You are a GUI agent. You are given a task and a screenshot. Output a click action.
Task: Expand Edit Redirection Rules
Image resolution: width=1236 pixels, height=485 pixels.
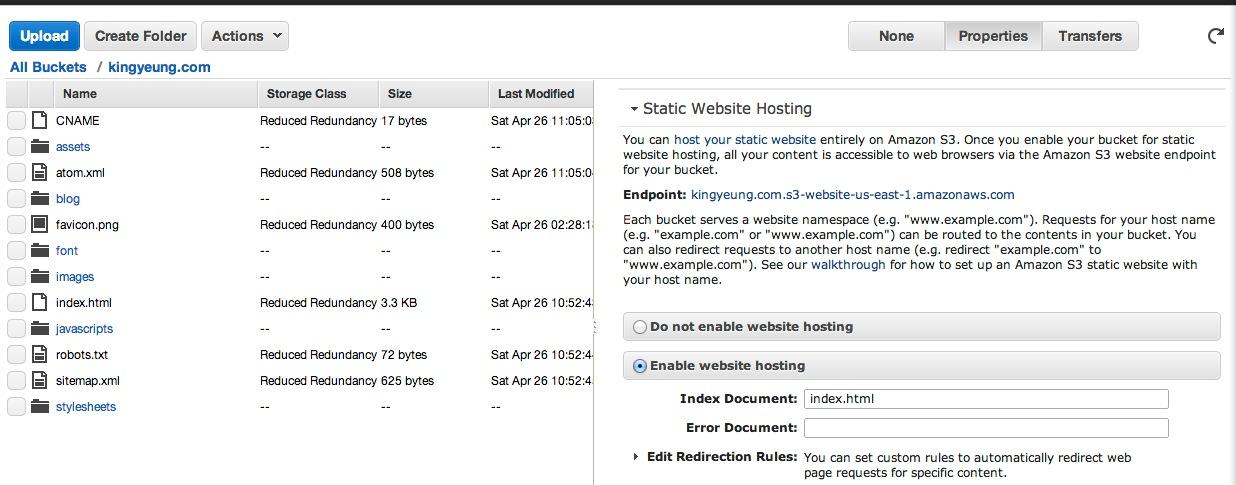pos(636,457)
